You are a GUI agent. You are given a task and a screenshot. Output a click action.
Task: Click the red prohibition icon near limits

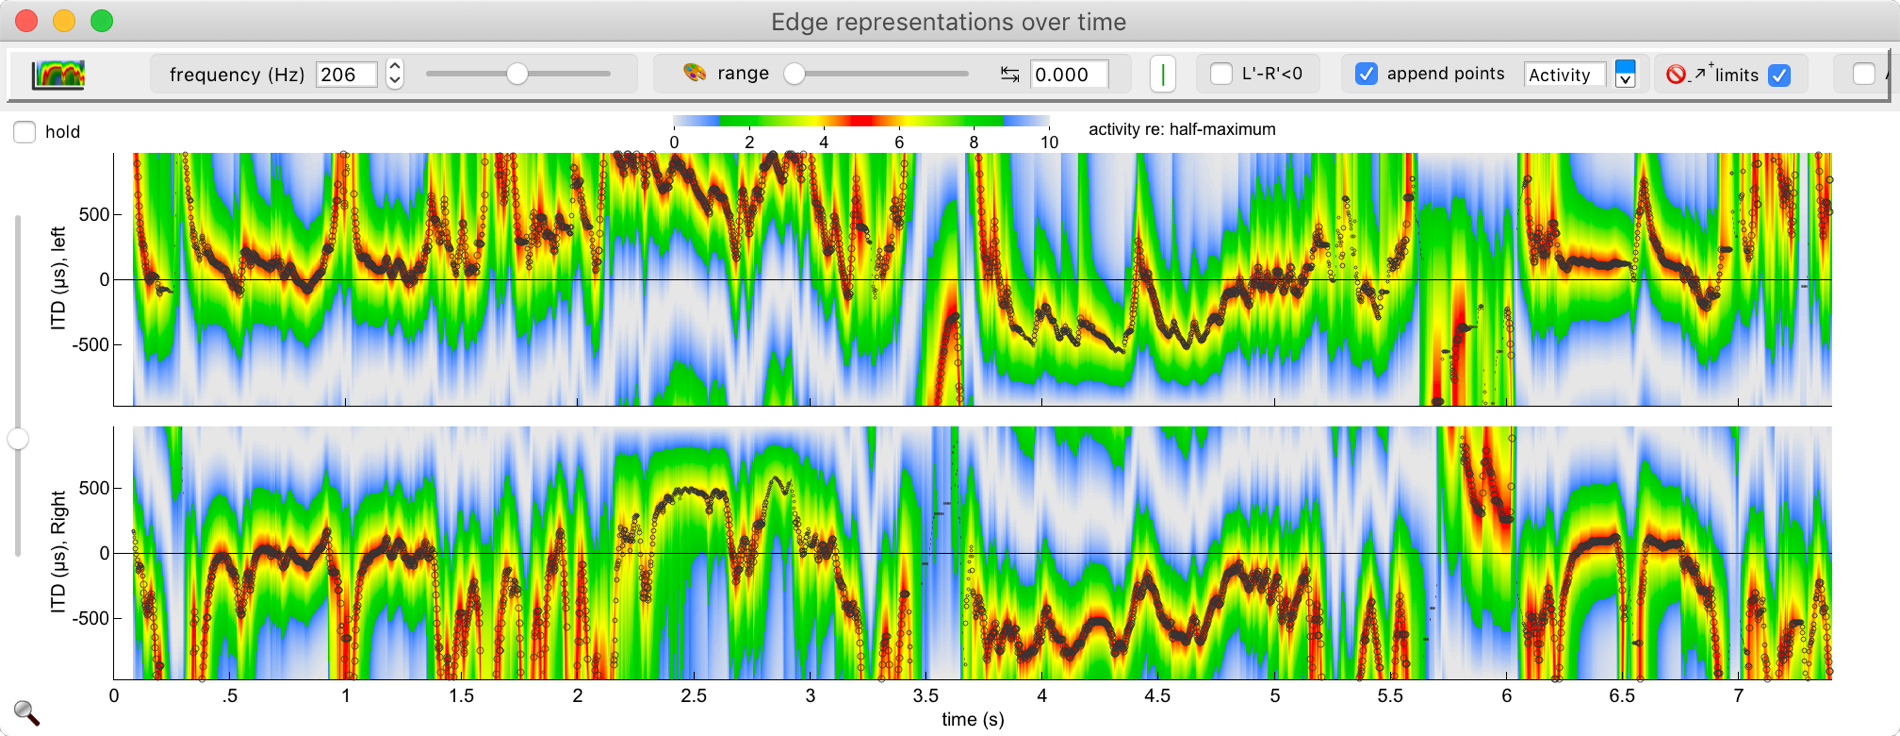point(1676,74)
